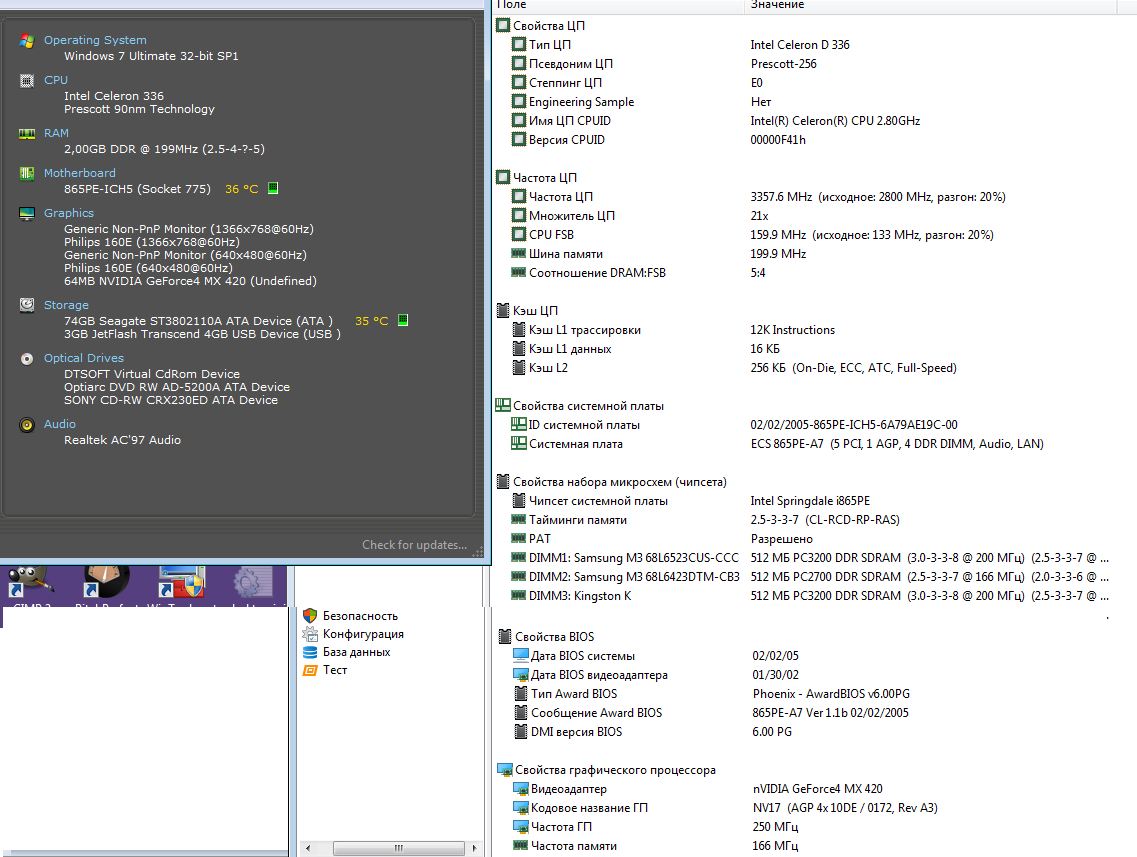Click 'Windows 7 Ultimate 32-bit SP1' in Speccy

(151, 56)
